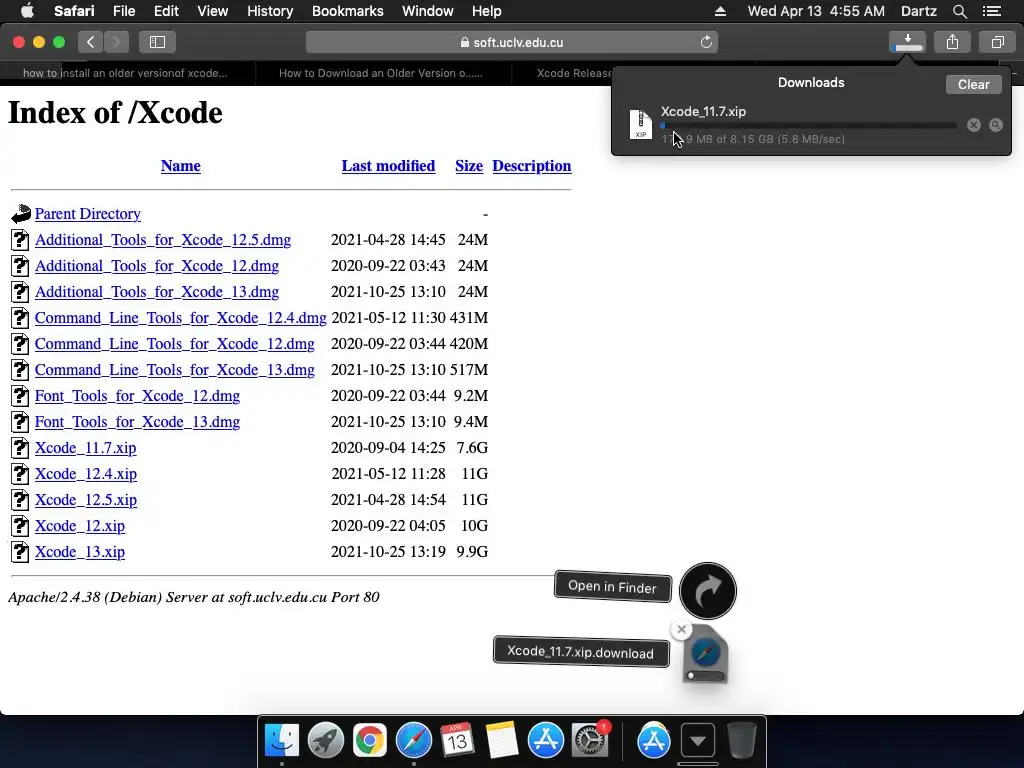
Task: Click Xcode_12.xip link
Action: [x=80, y=526]
